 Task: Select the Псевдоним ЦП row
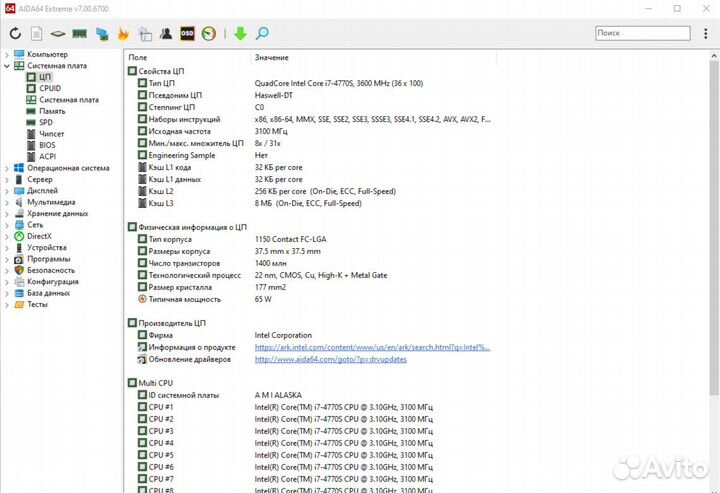coord(309,95)
